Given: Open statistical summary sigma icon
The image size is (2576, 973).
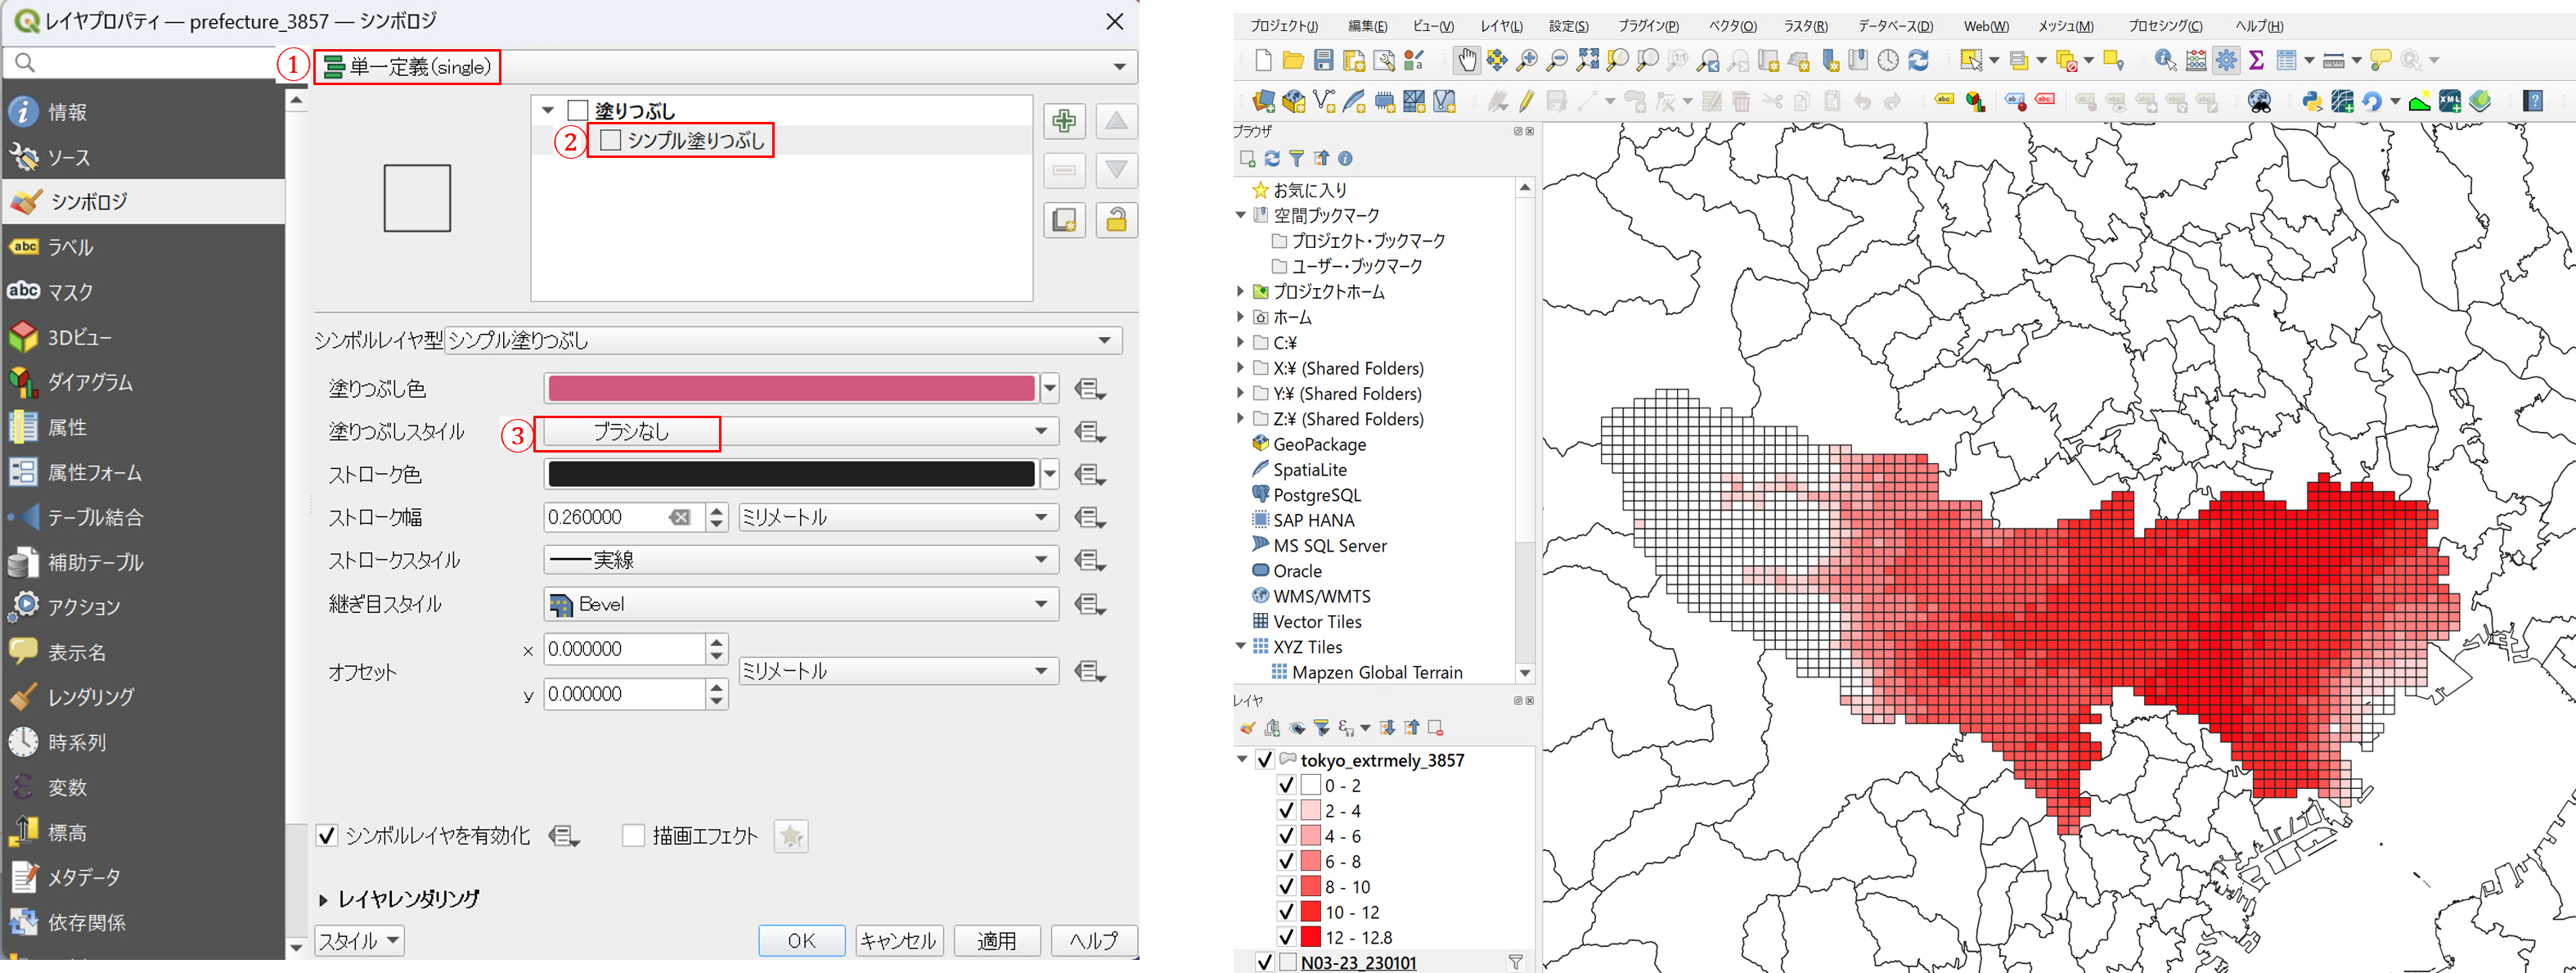Looking at the screenshot, I should [2256, 61].
